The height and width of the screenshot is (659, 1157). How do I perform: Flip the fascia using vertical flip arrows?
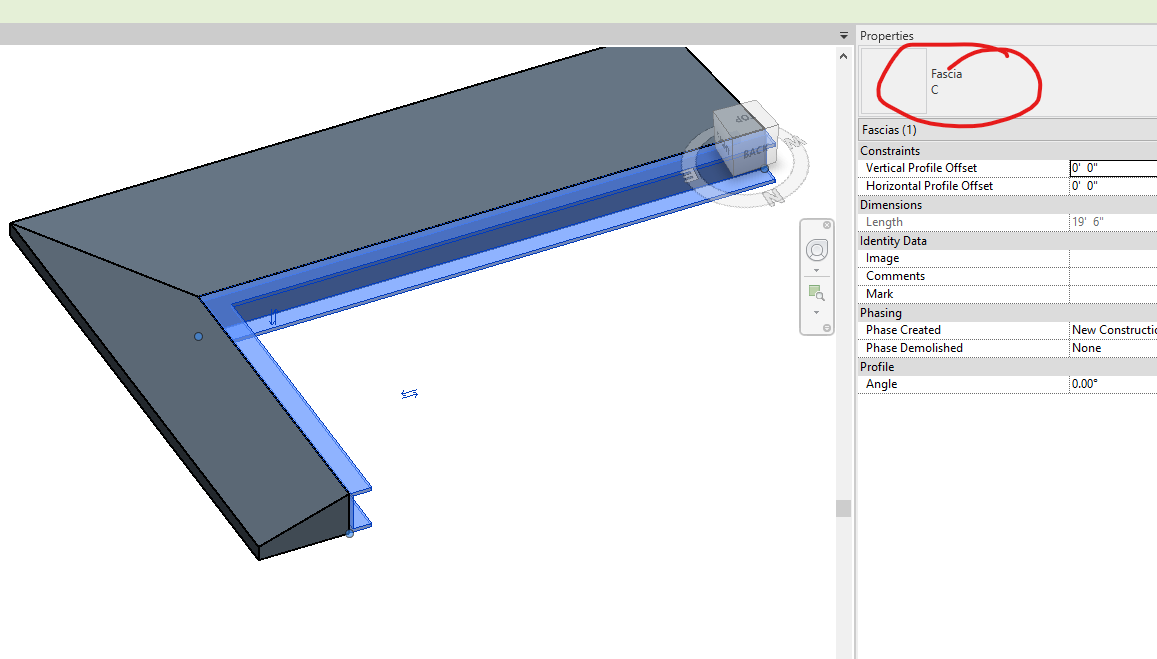273,317
